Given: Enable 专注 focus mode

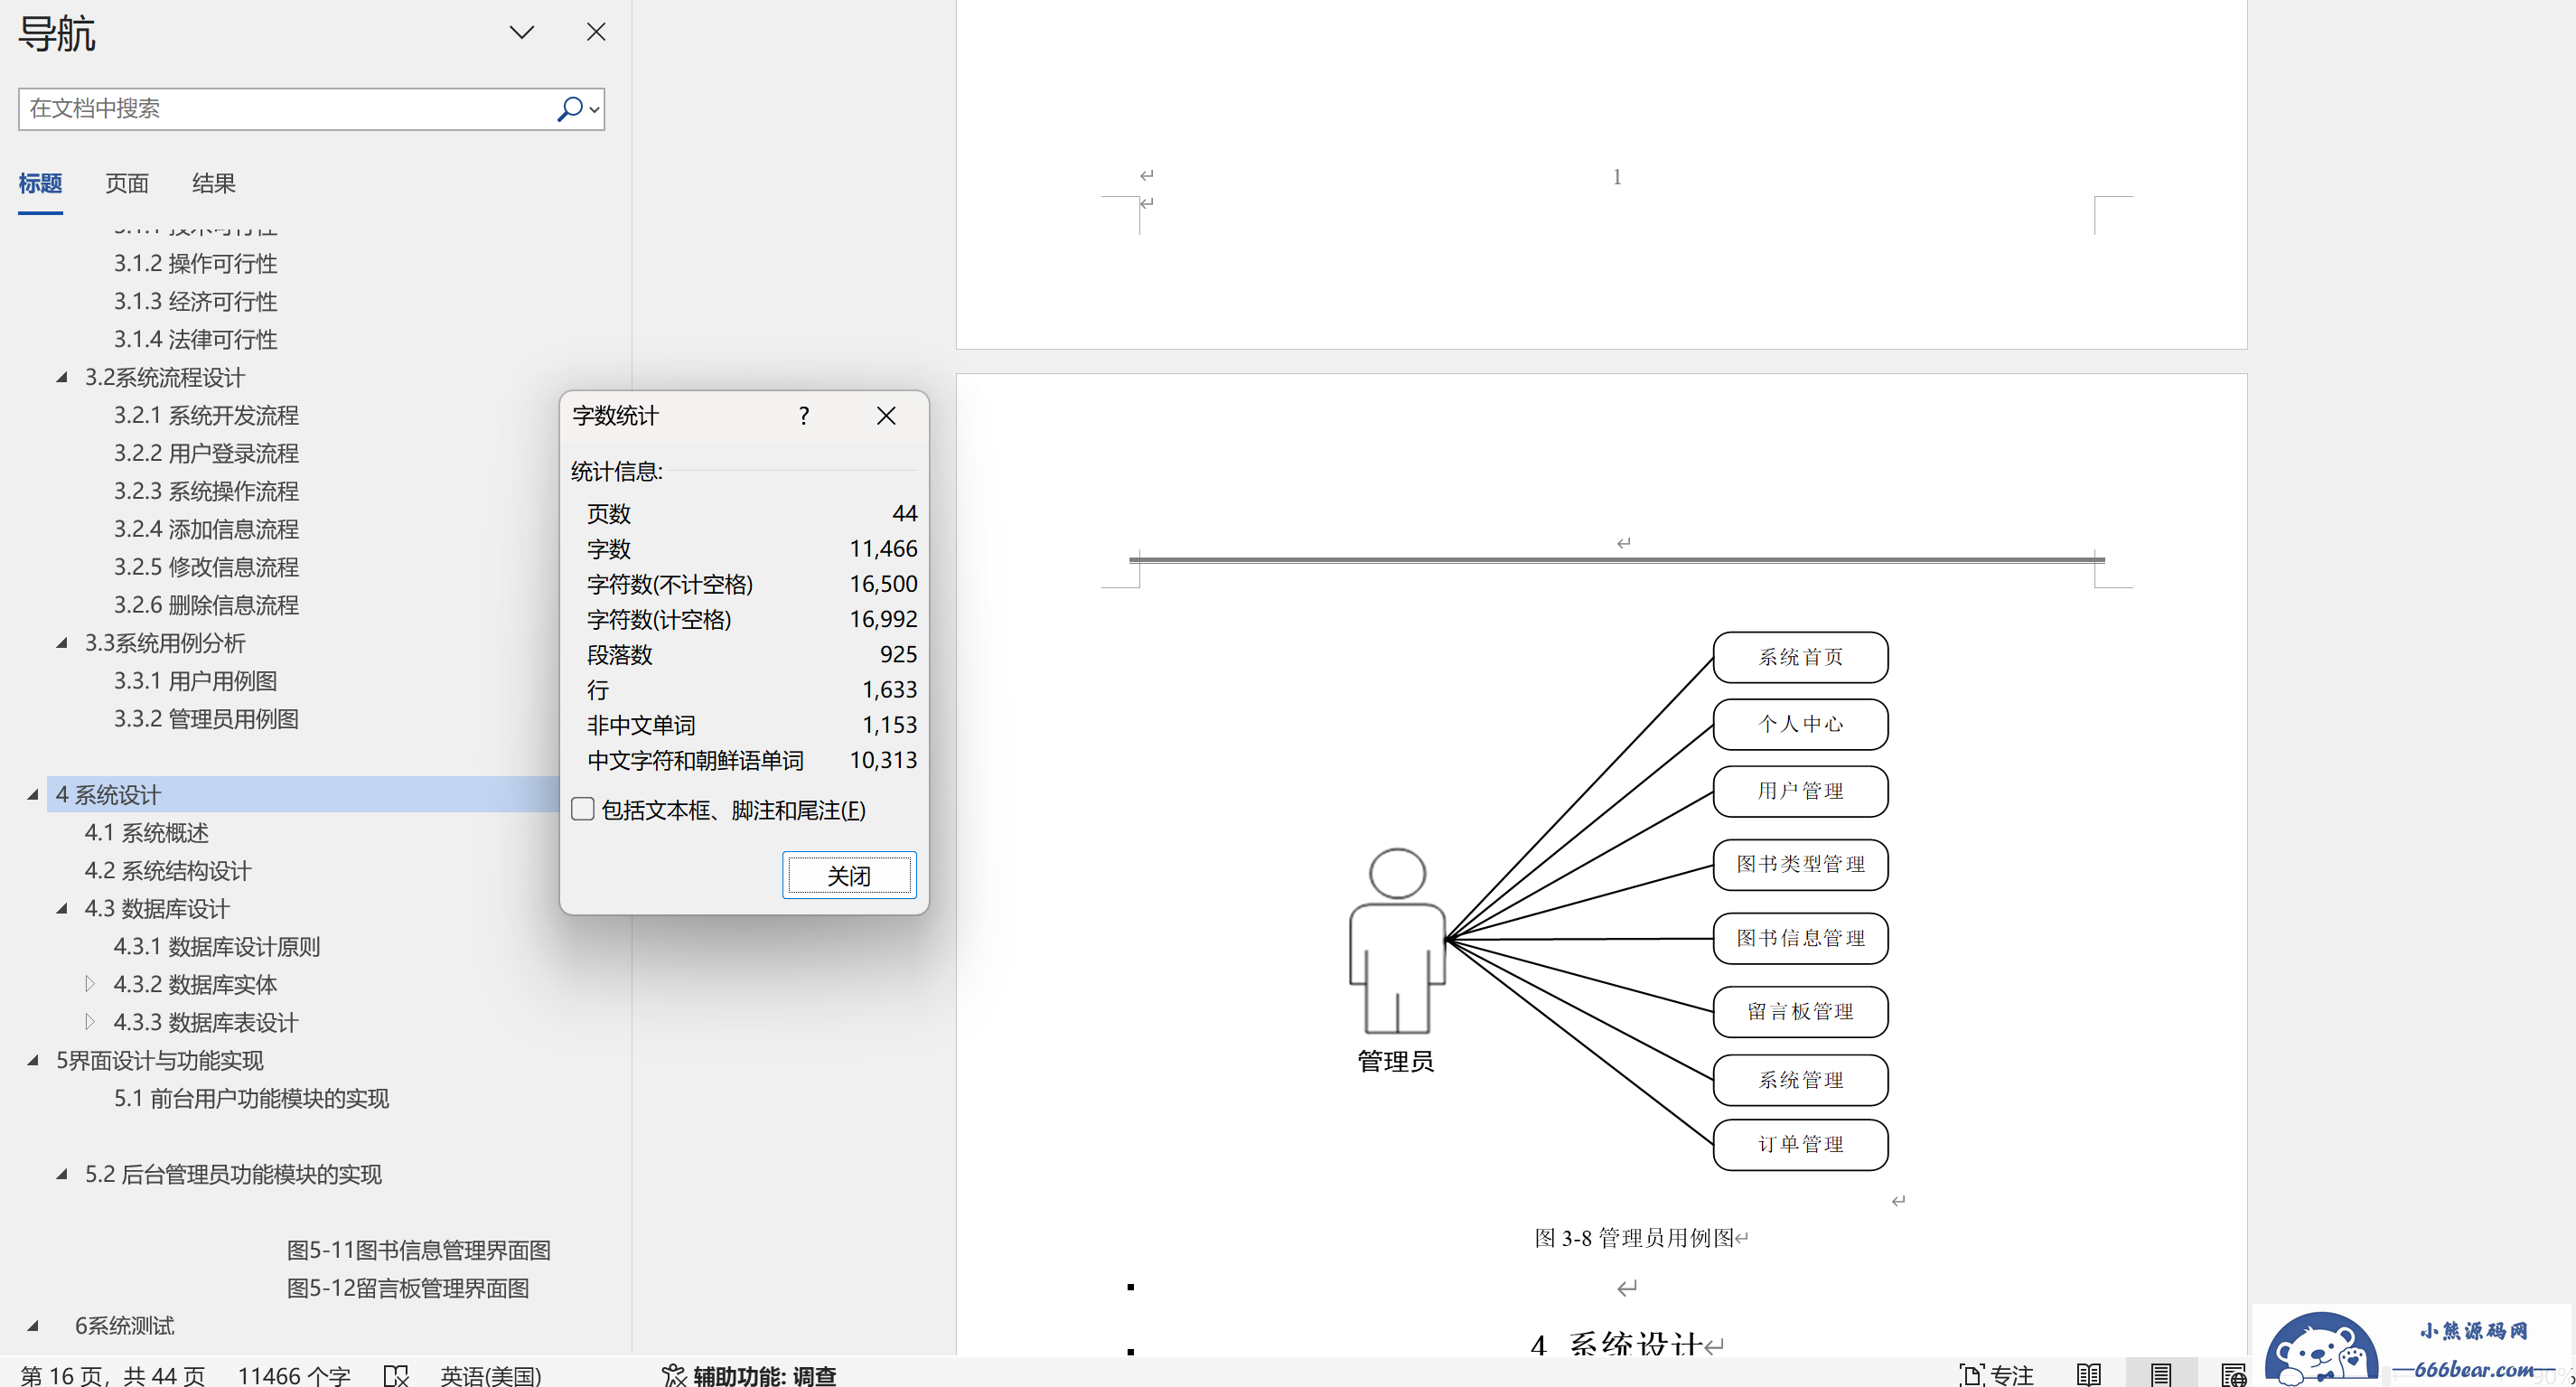Looking at the screenshot, I should pyautogui.click(x=1997, y=1375).
